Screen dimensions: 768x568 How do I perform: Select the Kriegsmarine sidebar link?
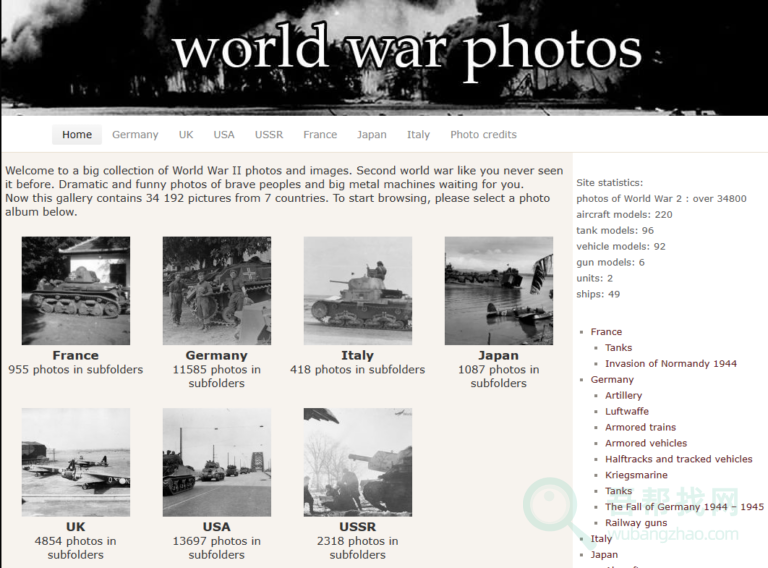636,475
